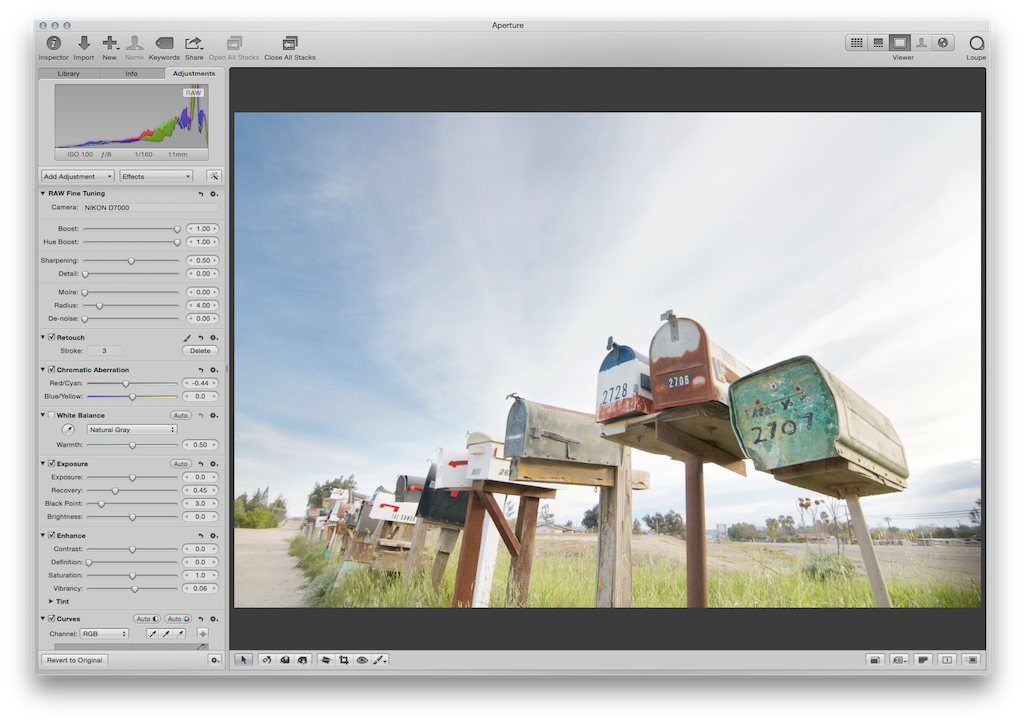Screen dimensions: 1024x723
Task: Click the Saturation value field 1.0
Action: (200, 575)
